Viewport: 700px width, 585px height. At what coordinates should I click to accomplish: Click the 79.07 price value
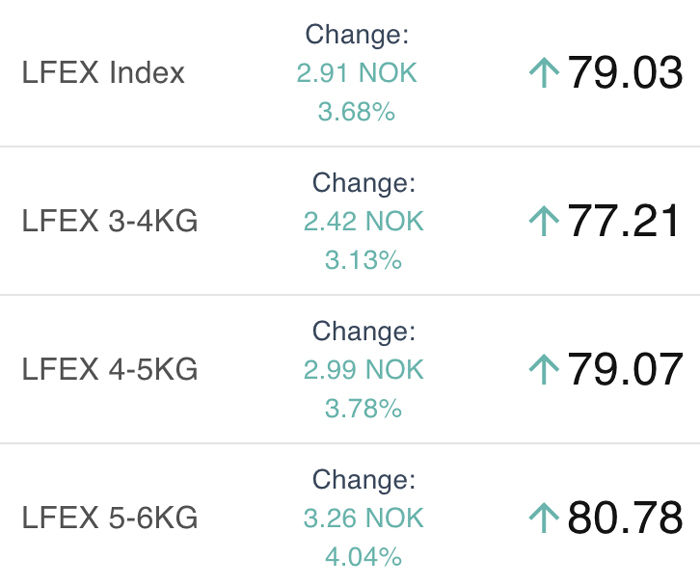click(625, 369)
